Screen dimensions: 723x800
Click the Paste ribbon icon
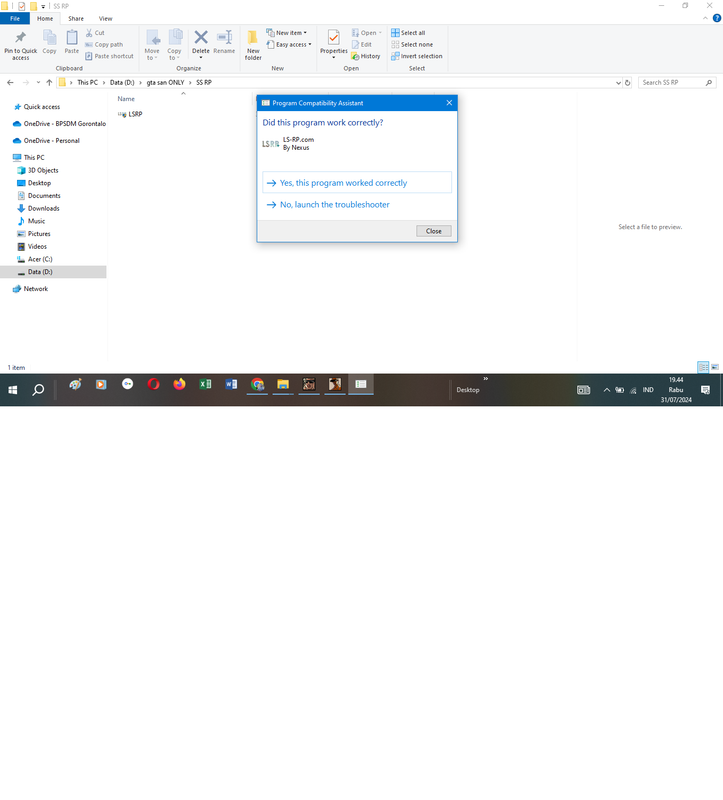(x=72, y=37)
